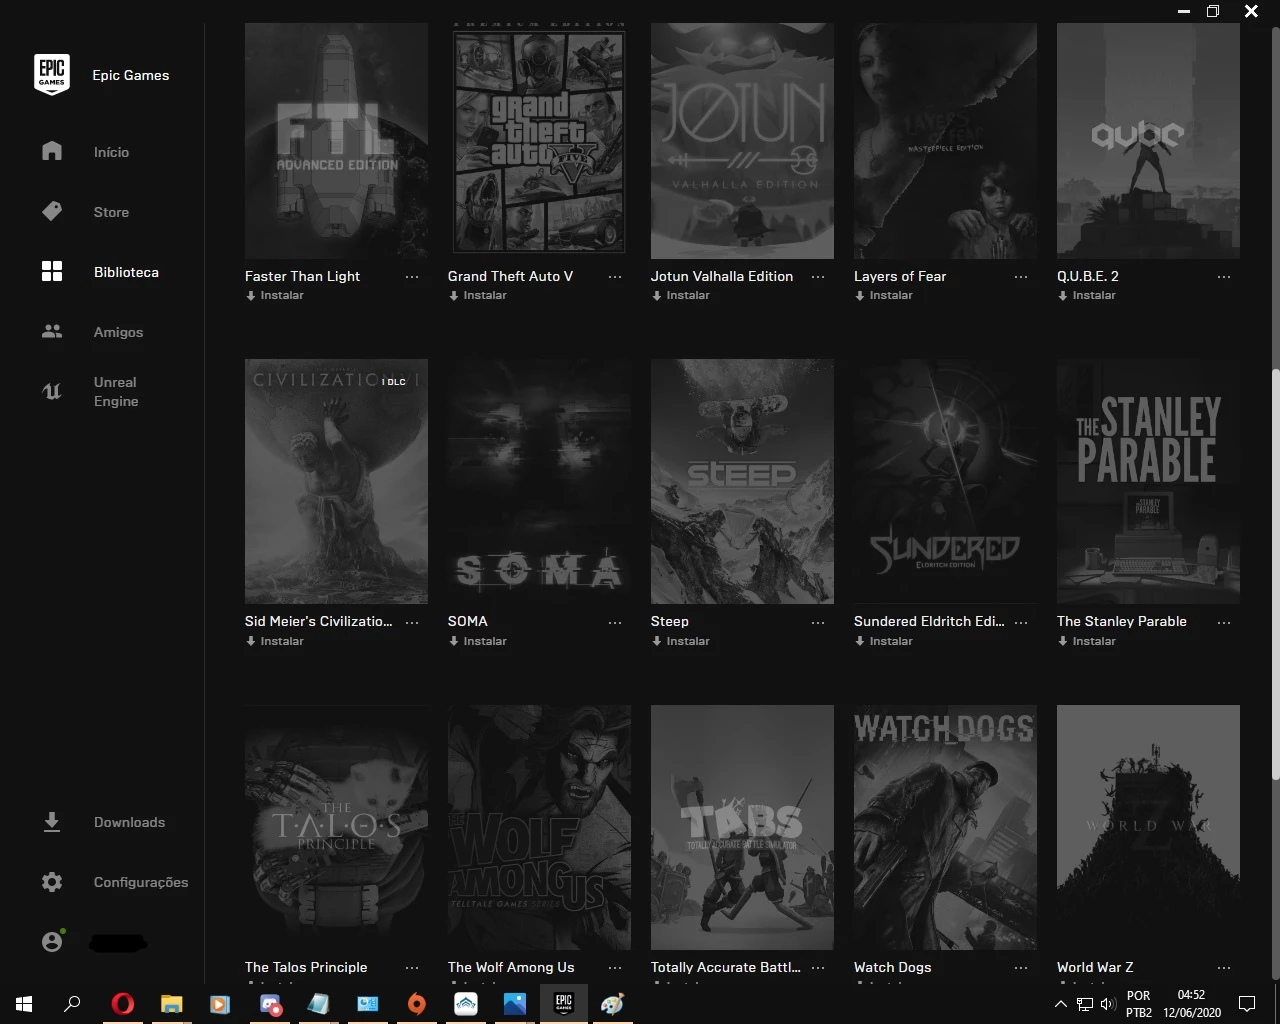Click the Biblioteca grid icon
This screenshot has width=1280, height=1024.
pyautogui.click(x=52, y=271)
